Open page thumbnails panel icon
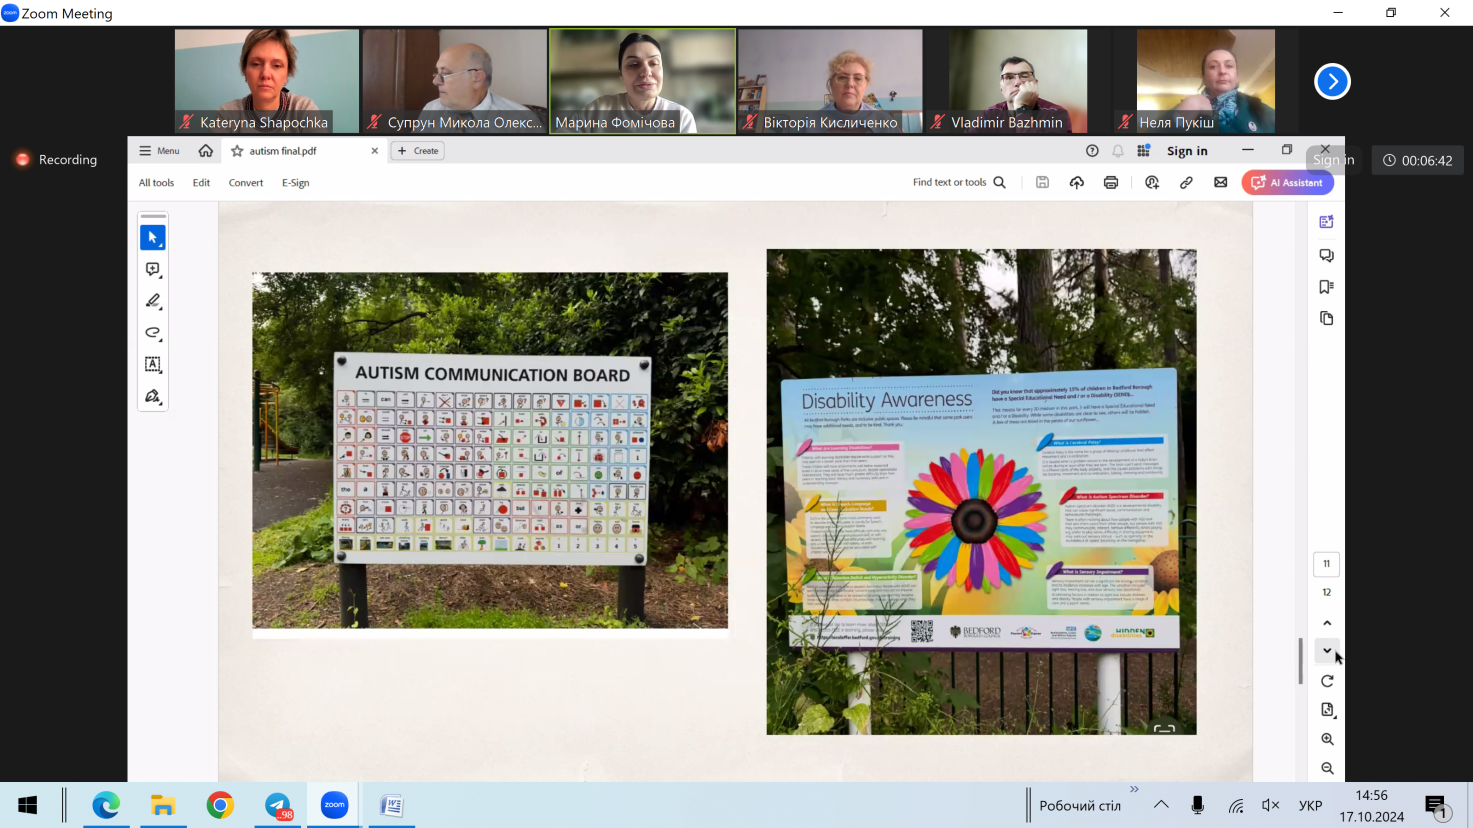 tap(1327, 319)
